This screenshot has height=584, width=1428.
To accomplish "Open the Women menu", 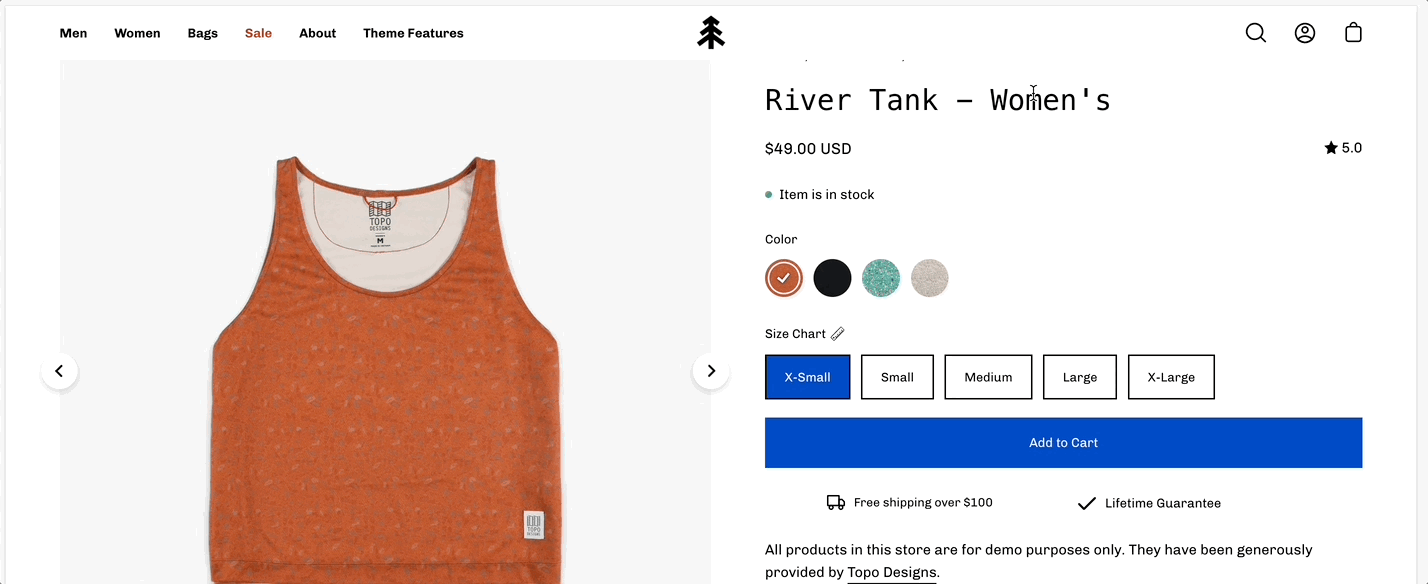I will pos(137,33).
